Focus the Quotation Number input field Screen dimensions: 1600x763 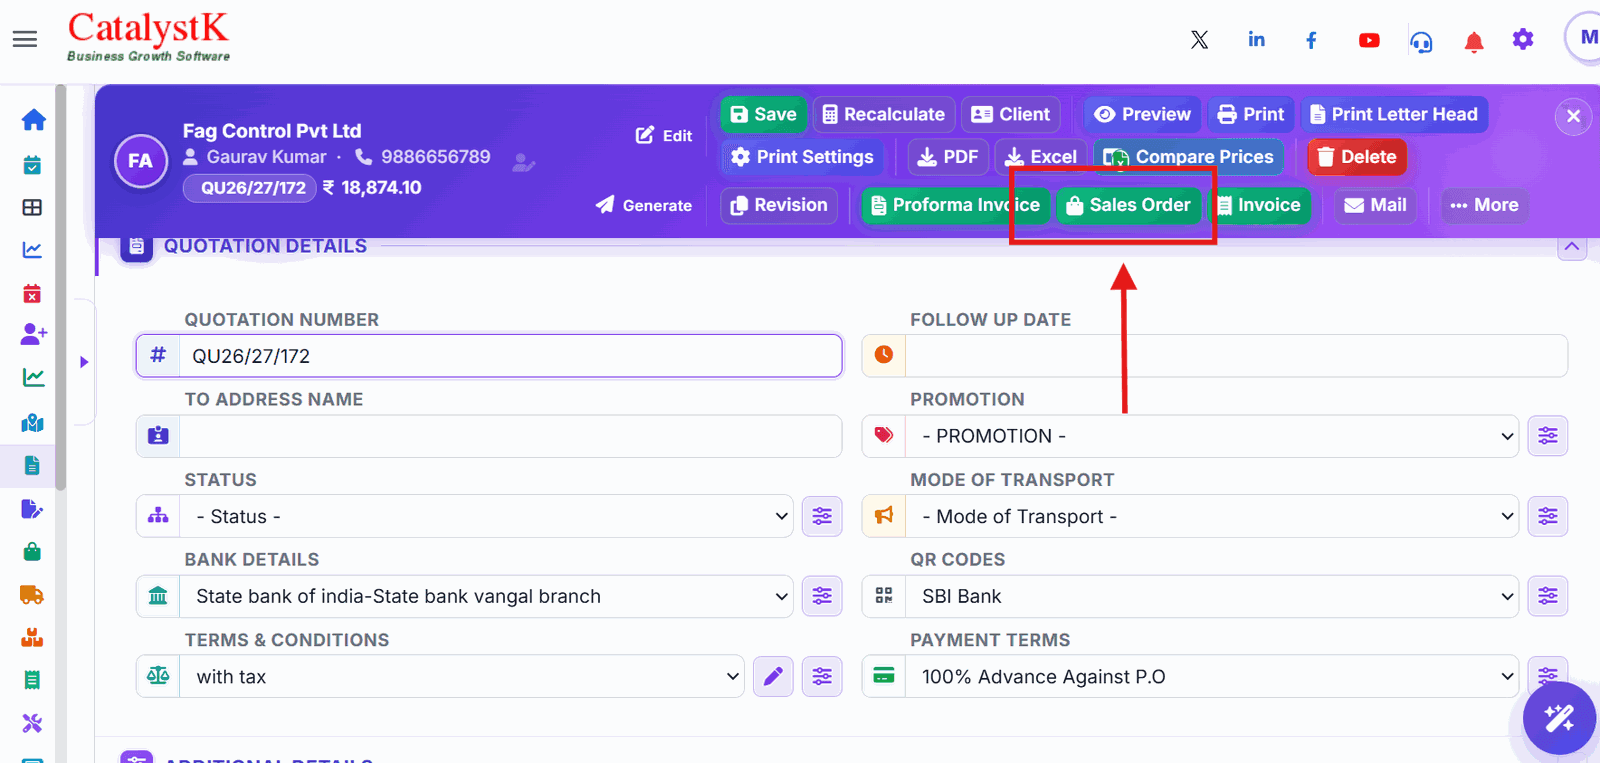click(510, 356)
